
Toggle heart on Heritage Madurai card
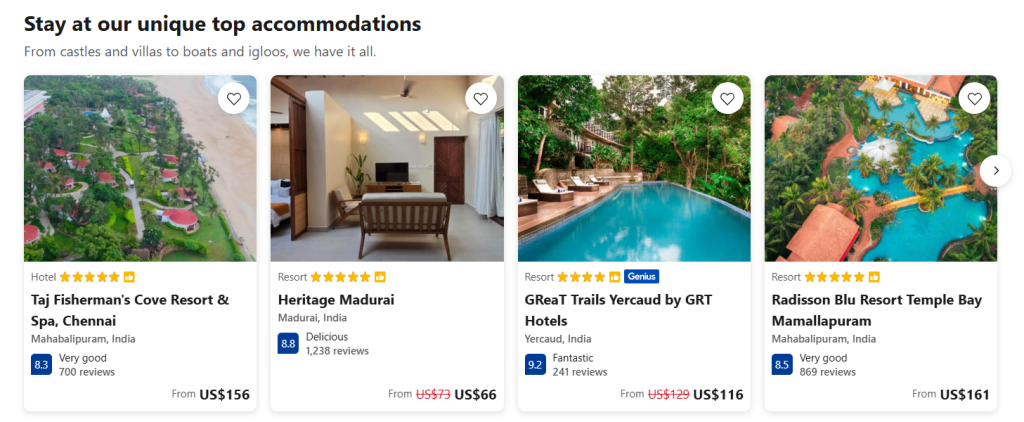(481, 98)
